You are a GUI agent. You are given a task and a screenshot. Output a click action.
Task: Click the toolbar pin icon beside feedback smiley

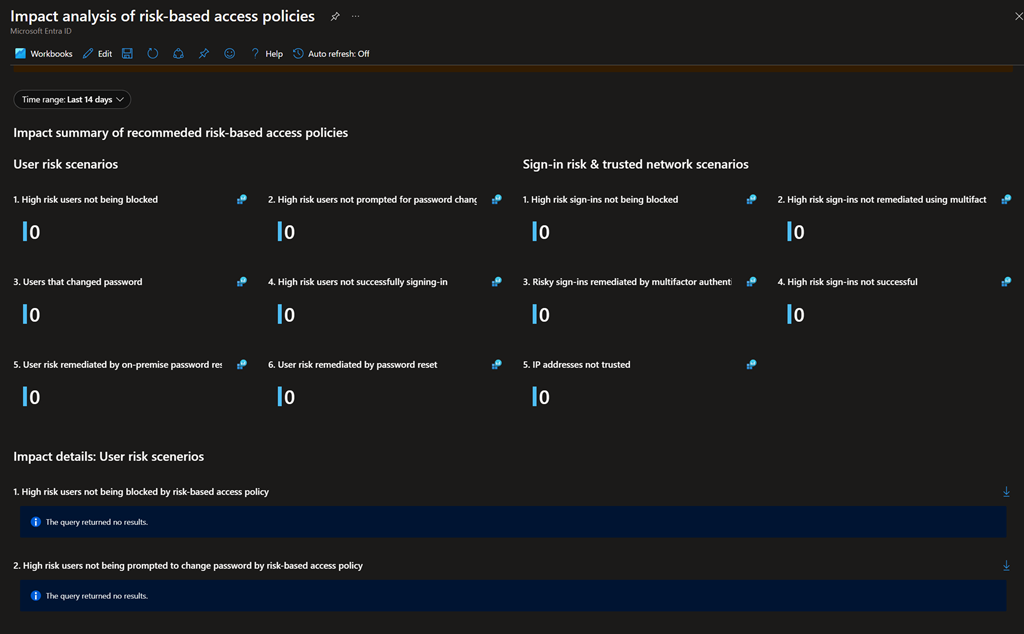coord(204,54)
